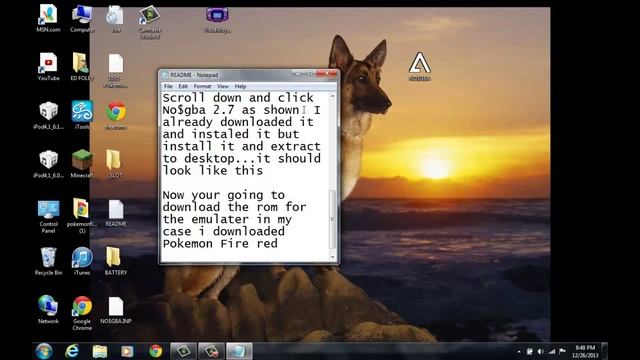Open the taskbar clock showing 8:48 PM
Image resolution: width=640 pixels, height=360 pixels.
click(585, 351)
